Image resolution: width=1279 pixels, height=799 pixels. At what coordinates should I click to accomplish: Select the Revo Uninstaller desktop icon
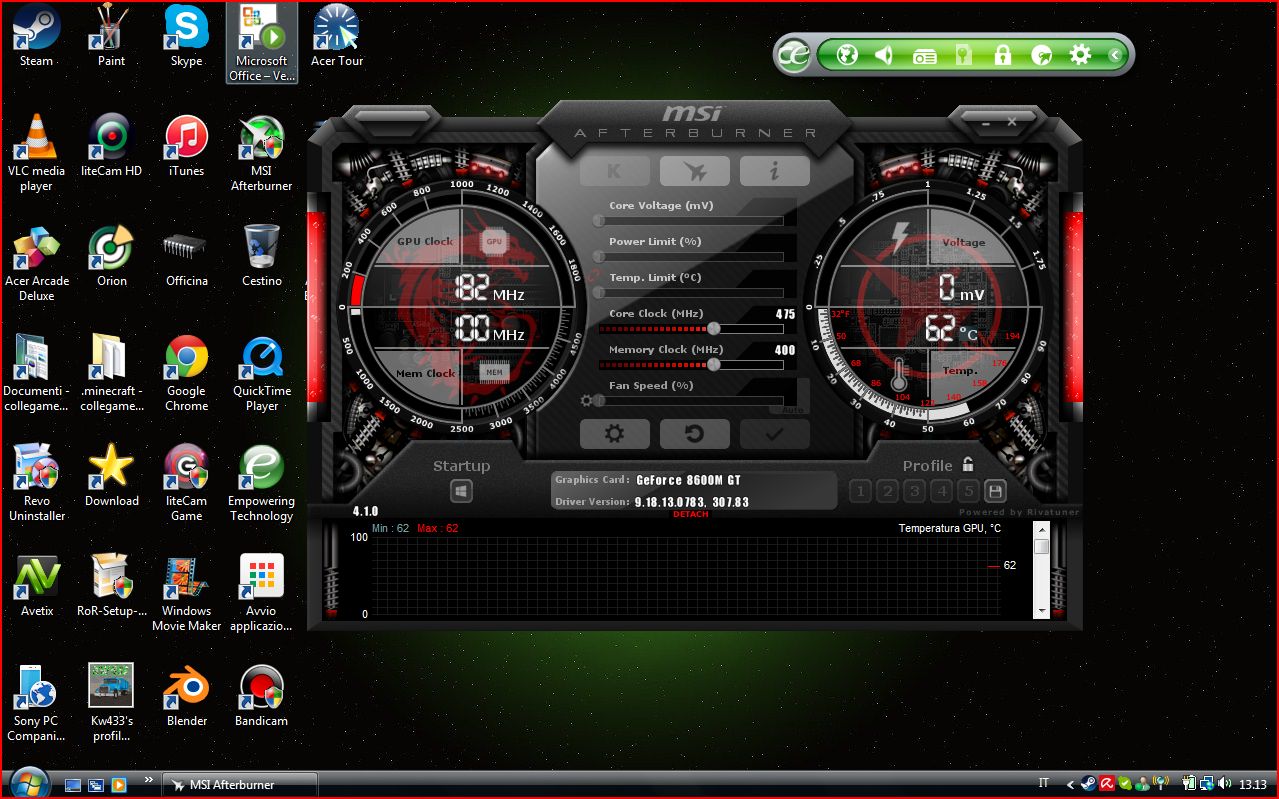tap(37, 483)
